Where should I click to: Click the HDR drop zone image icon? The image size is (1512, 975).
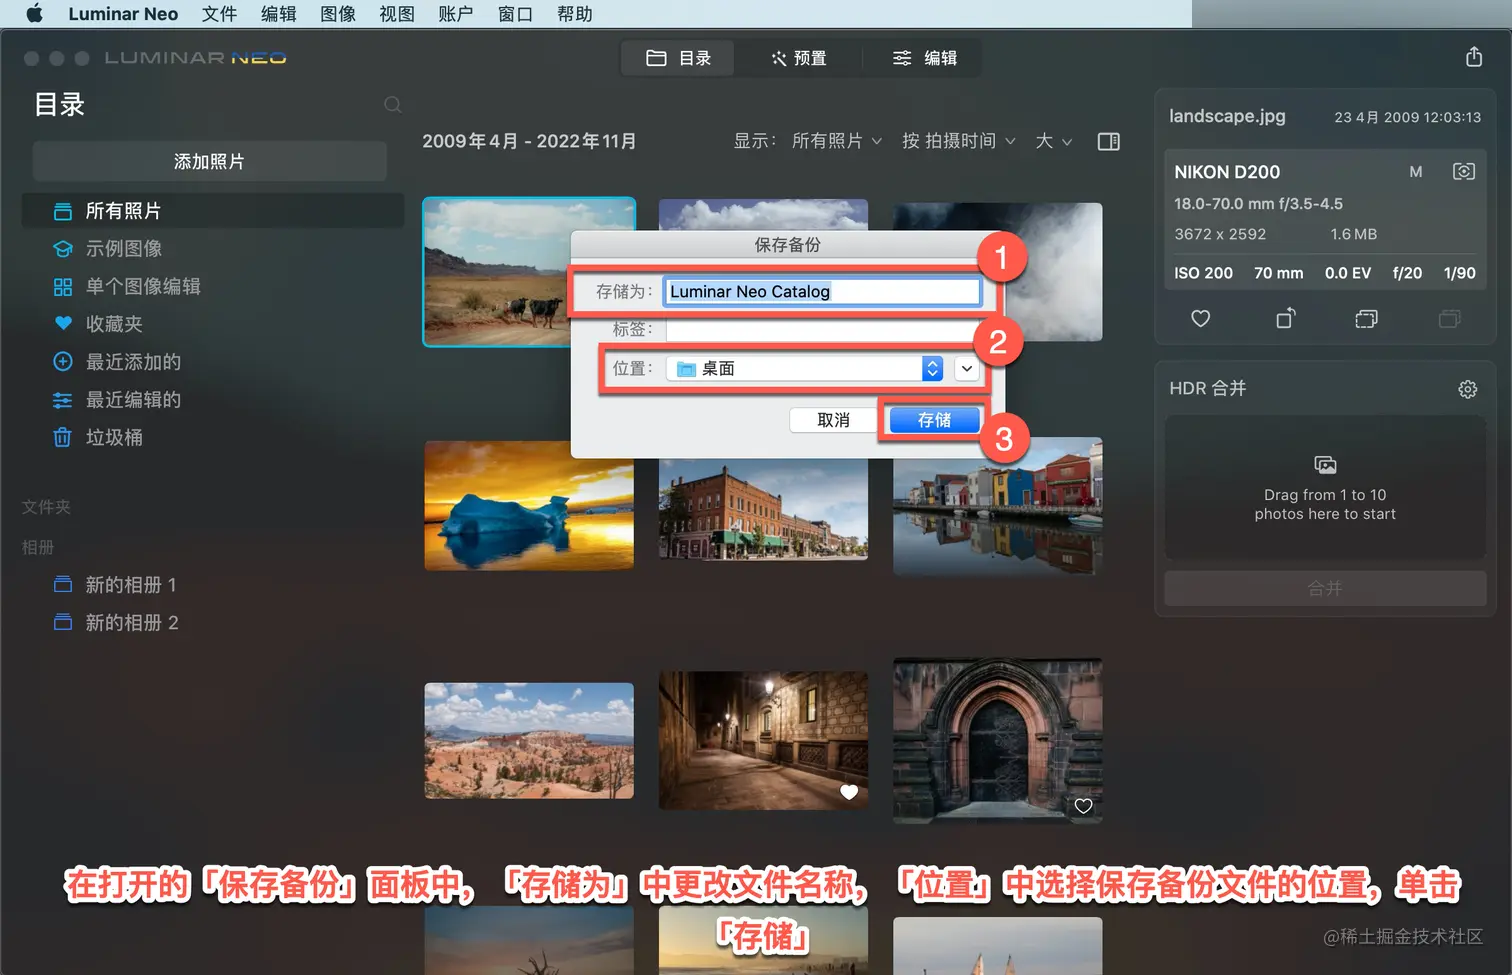[1325, 465]
